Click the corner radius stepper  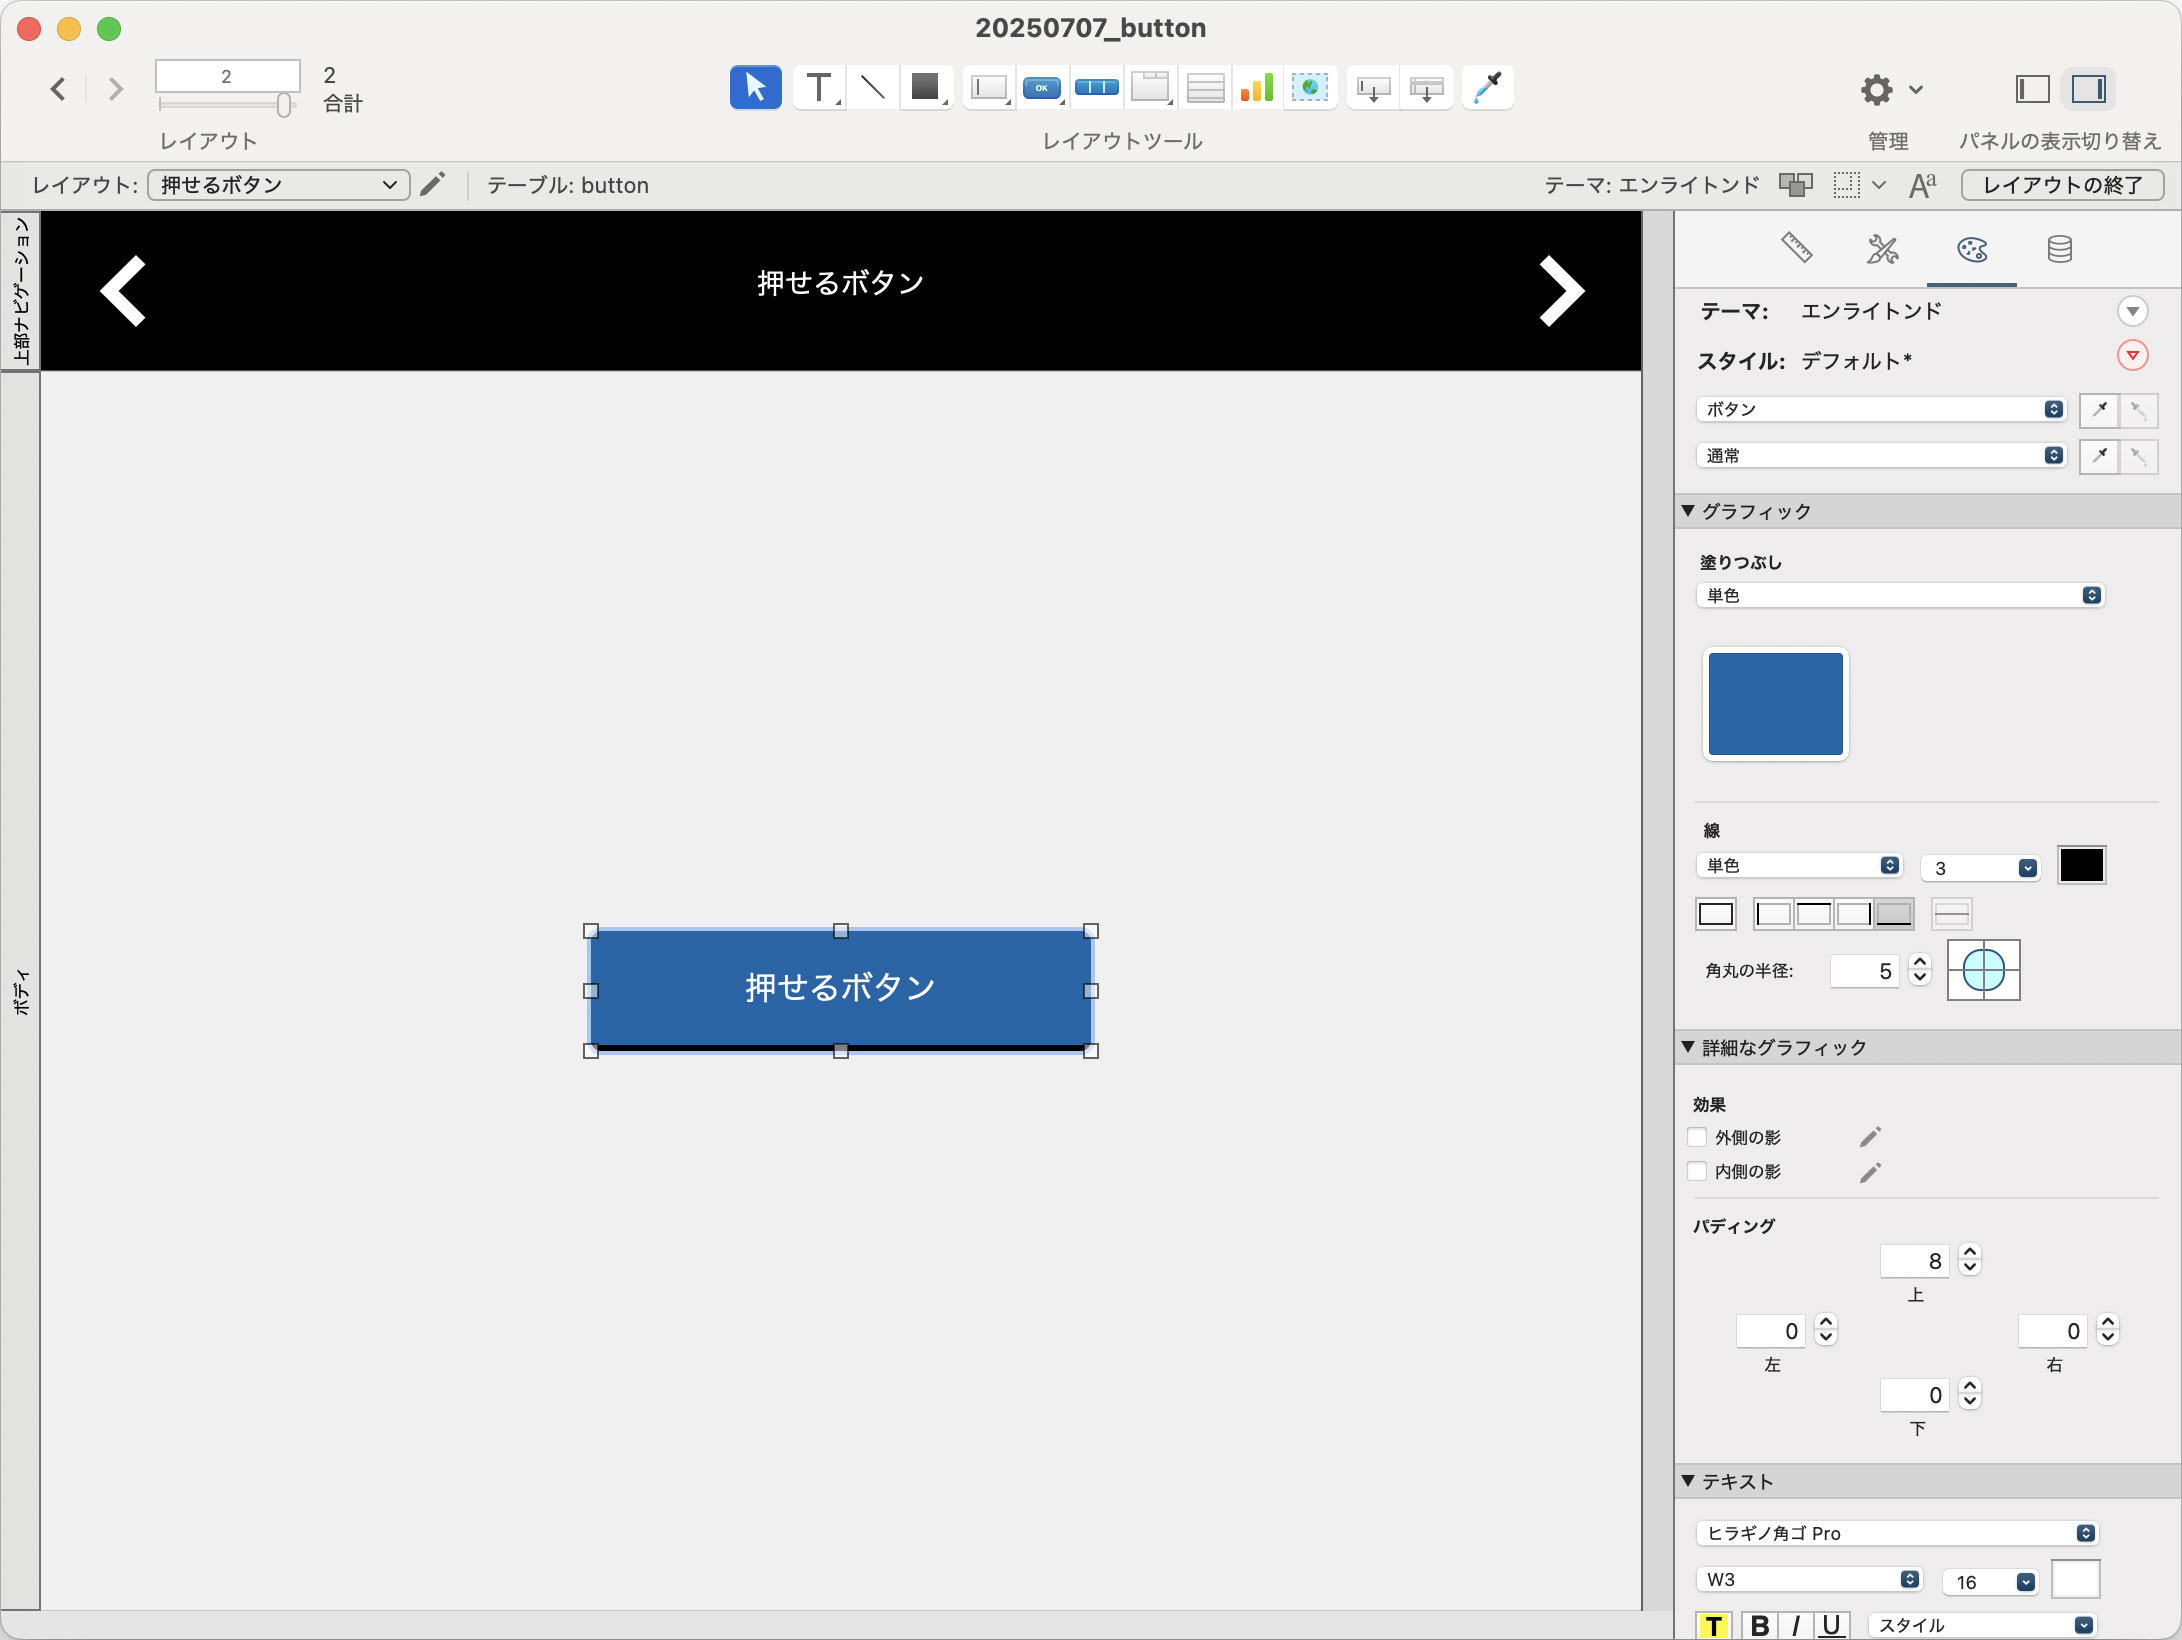pyautogui.click(x=1919, y=970)
